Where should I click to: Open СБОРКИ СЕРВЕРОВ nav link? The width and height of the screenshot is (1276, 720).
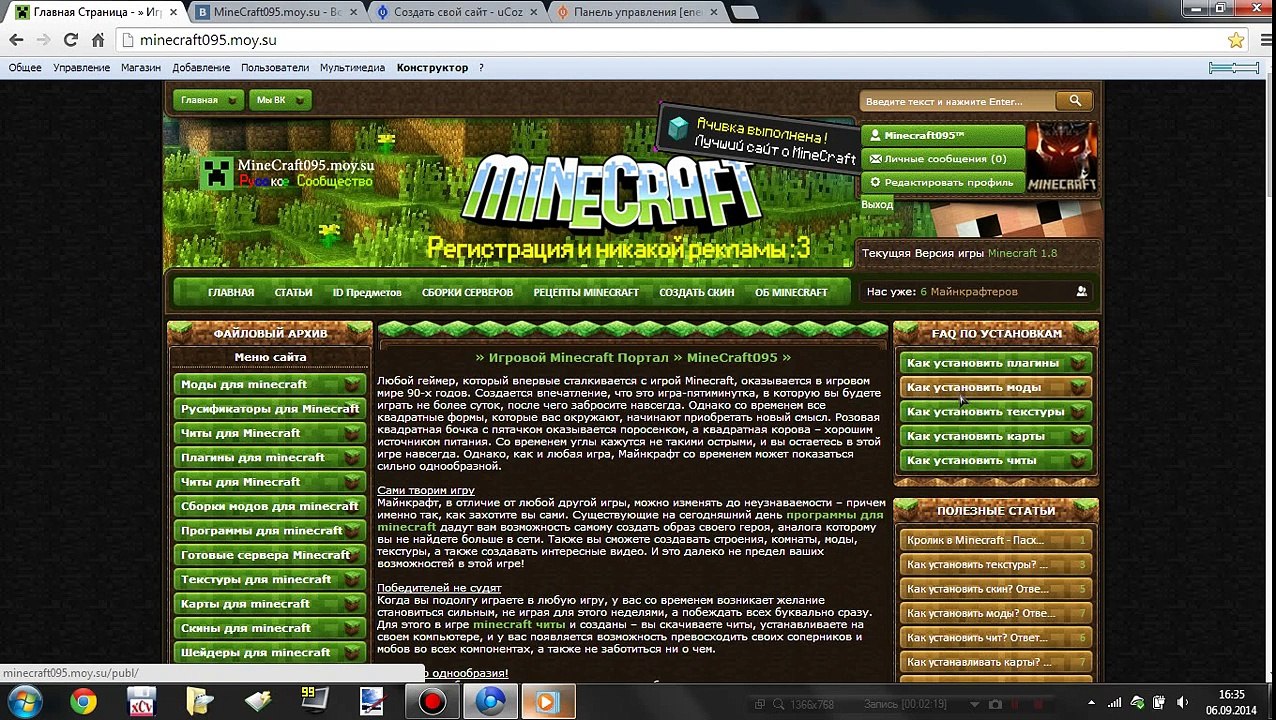(x=467, y=292)
